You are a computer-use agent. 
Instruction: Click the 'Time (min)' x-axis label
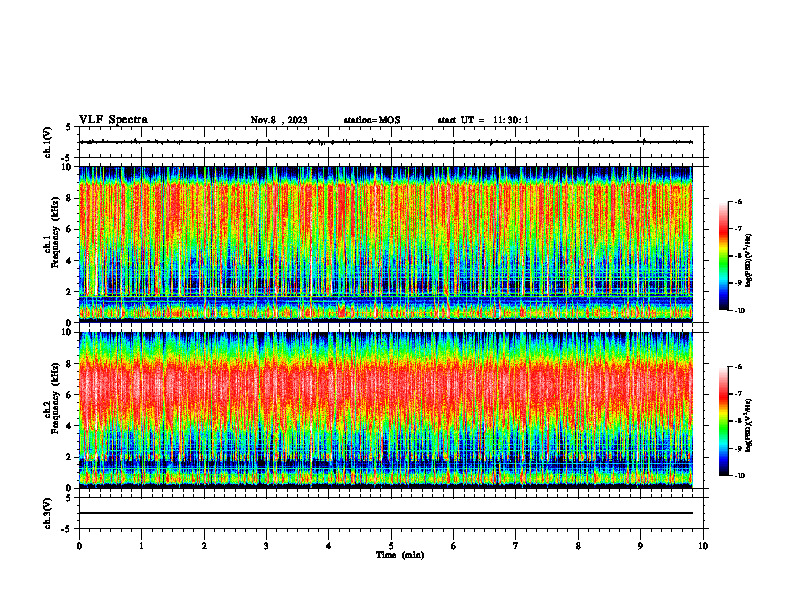coord(400,555)
